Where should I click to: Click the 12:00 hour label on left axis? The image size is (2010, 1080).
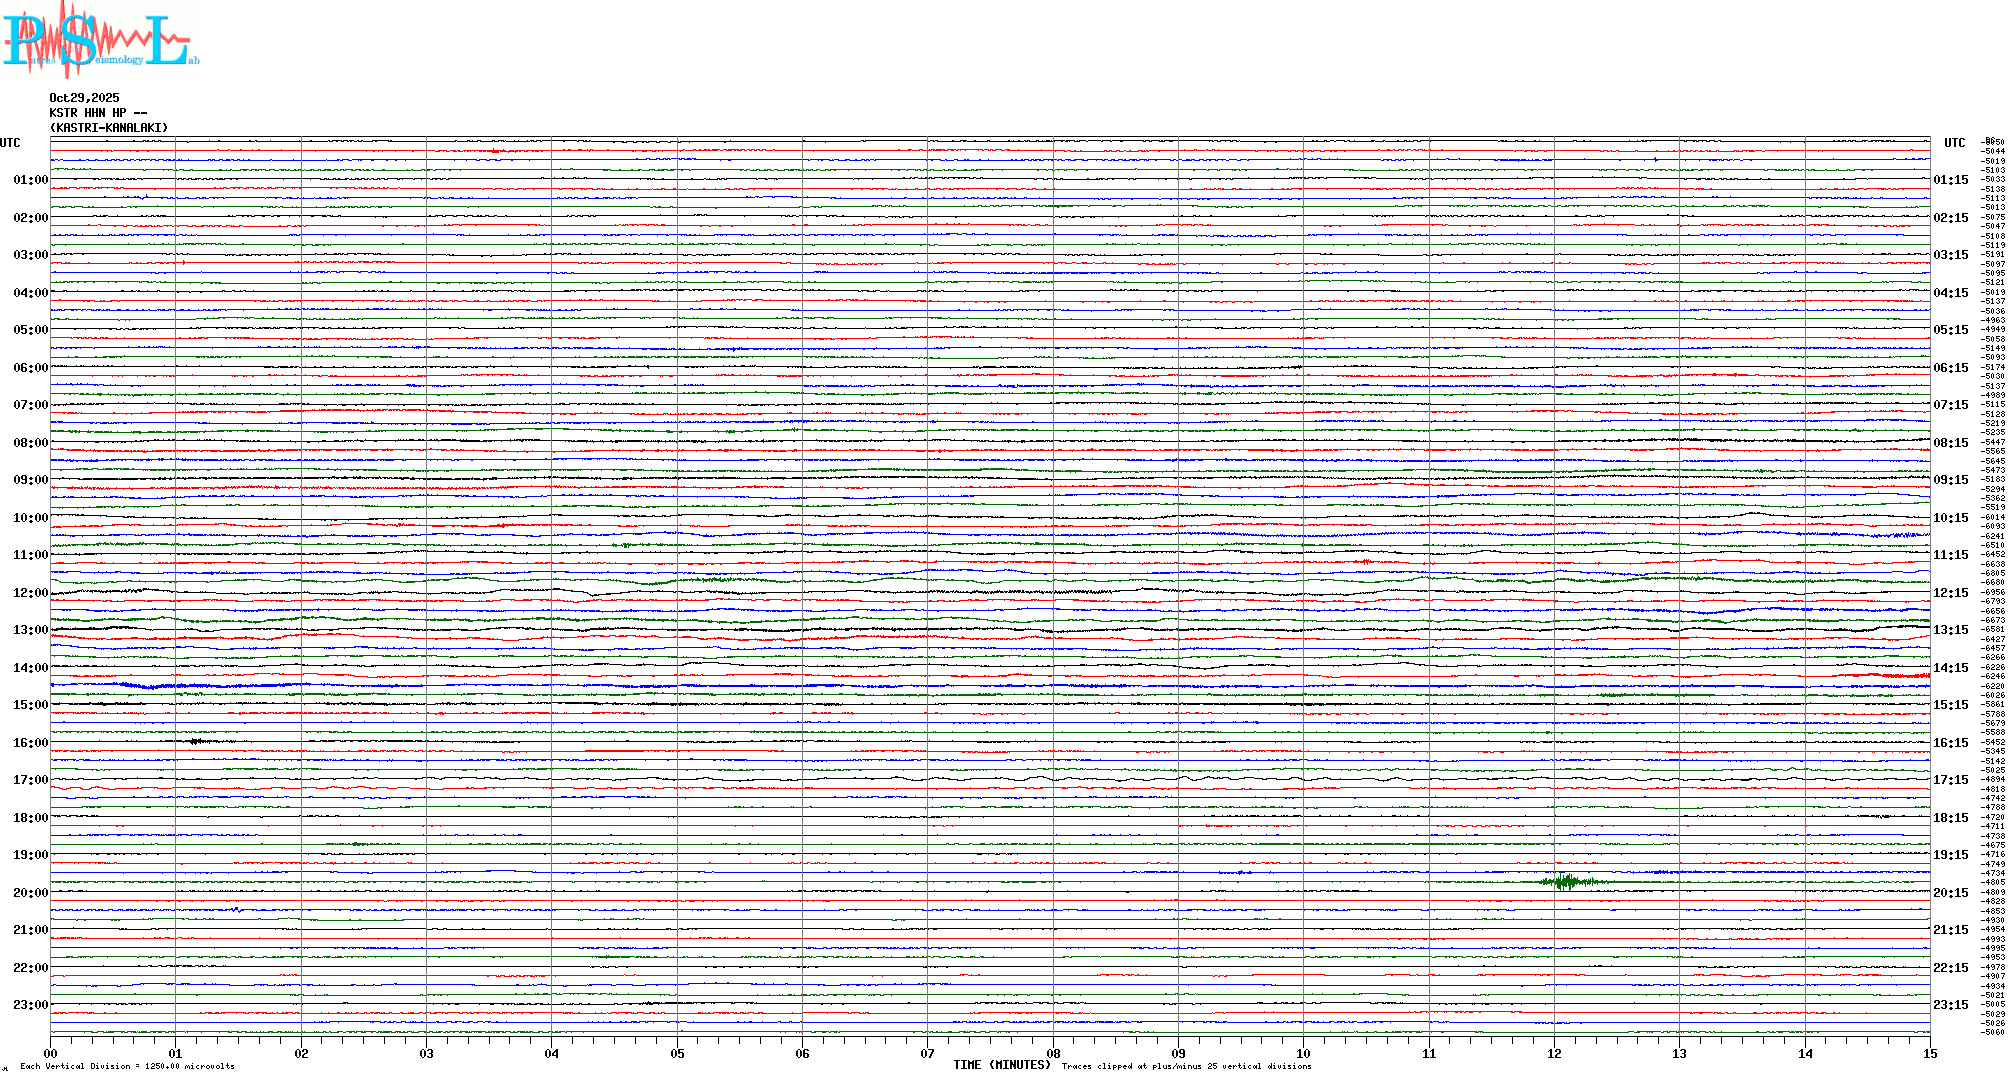[30, 593]
